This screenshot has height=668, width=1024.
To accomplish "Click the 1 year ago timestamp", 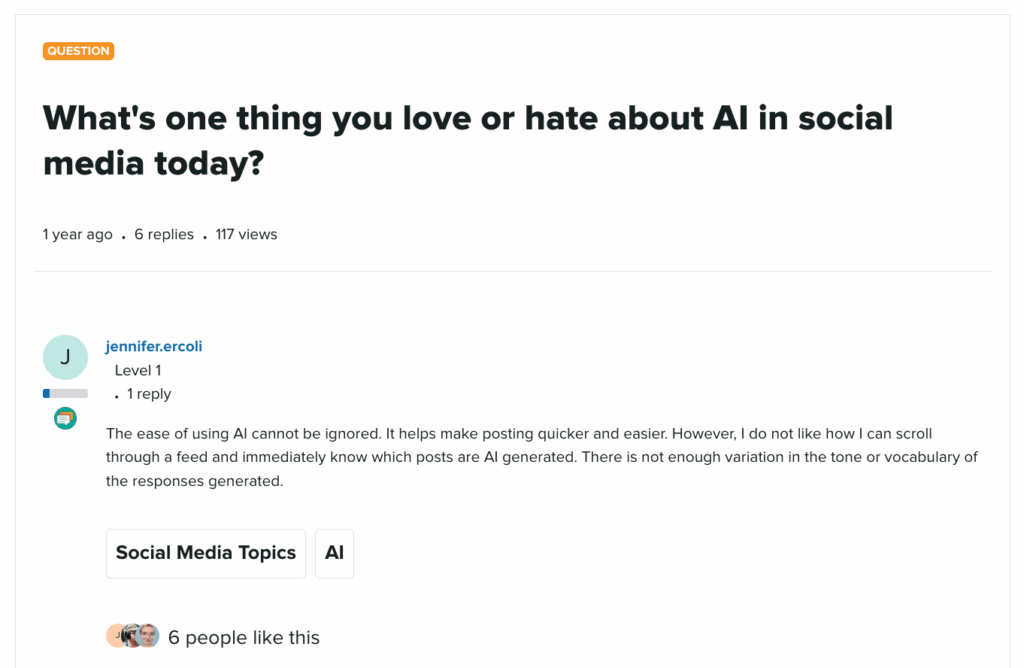I will click(x=77, y=234).
